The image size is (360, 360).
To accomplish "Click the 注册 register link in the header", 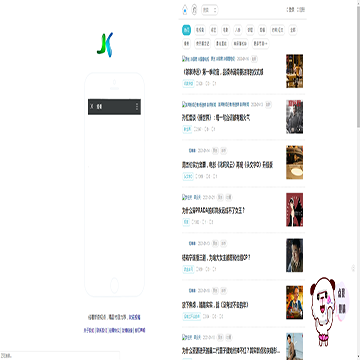I will [x=301, y=10].
